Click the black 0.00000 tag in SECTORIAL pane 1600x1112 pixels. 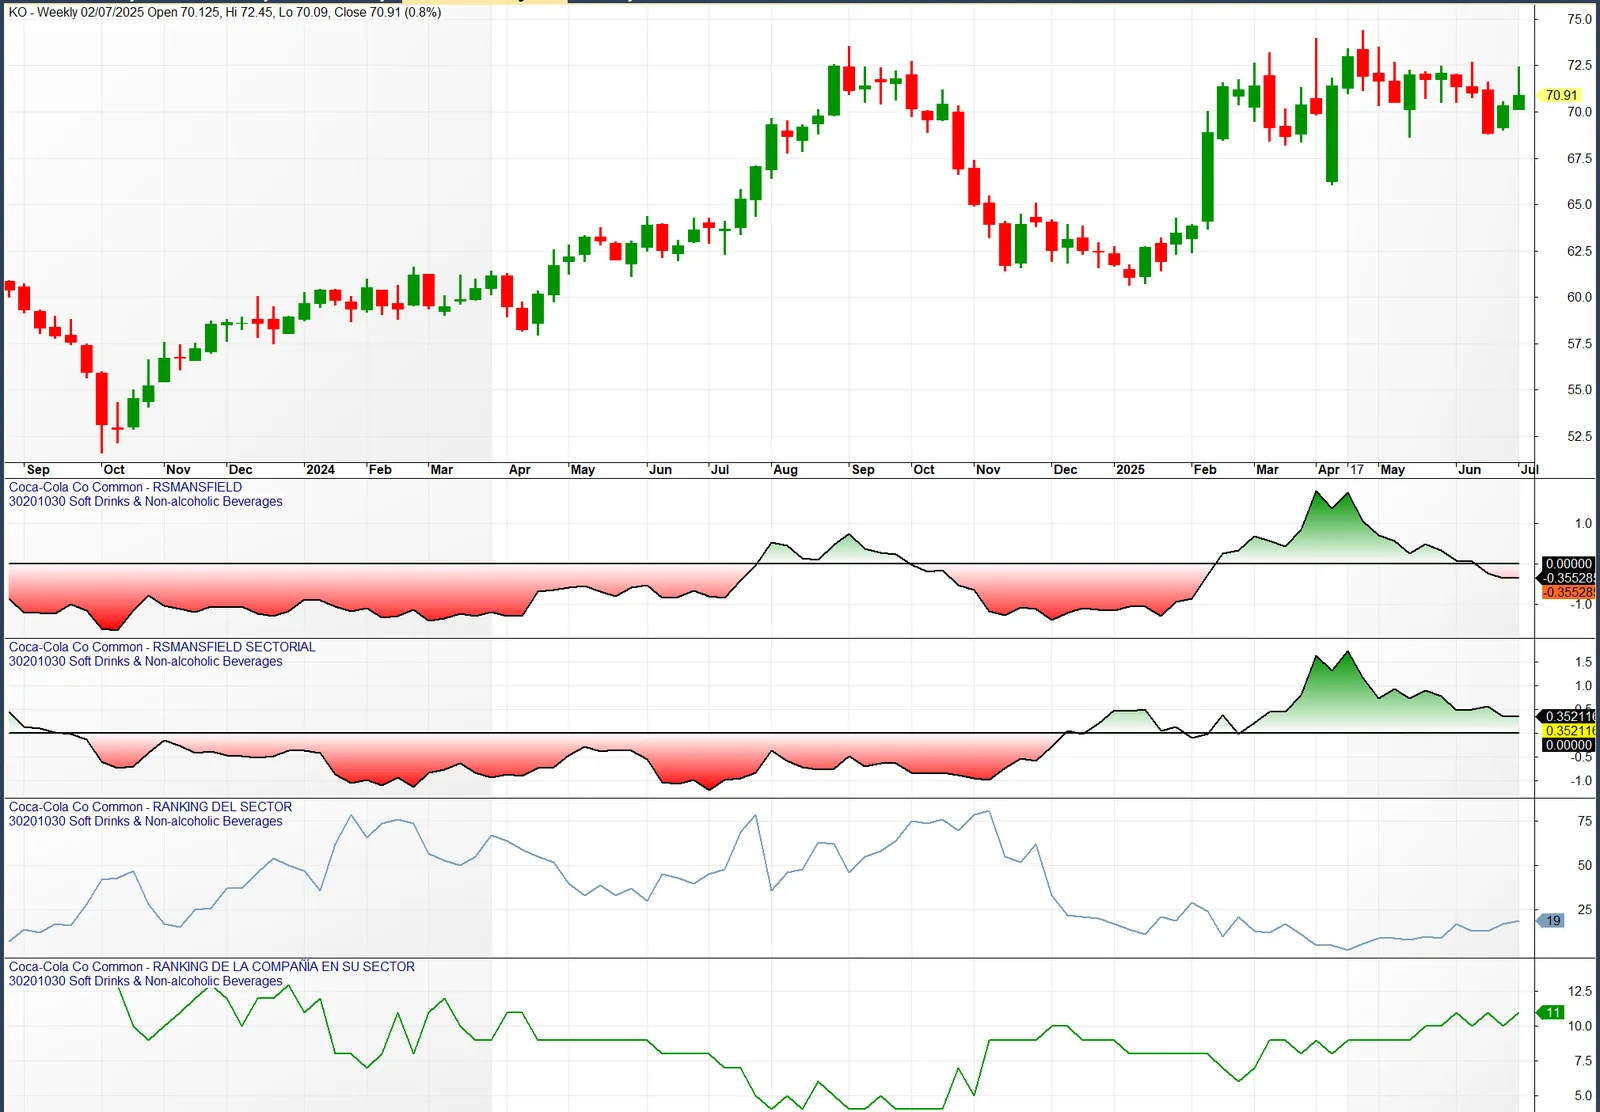1568,745
